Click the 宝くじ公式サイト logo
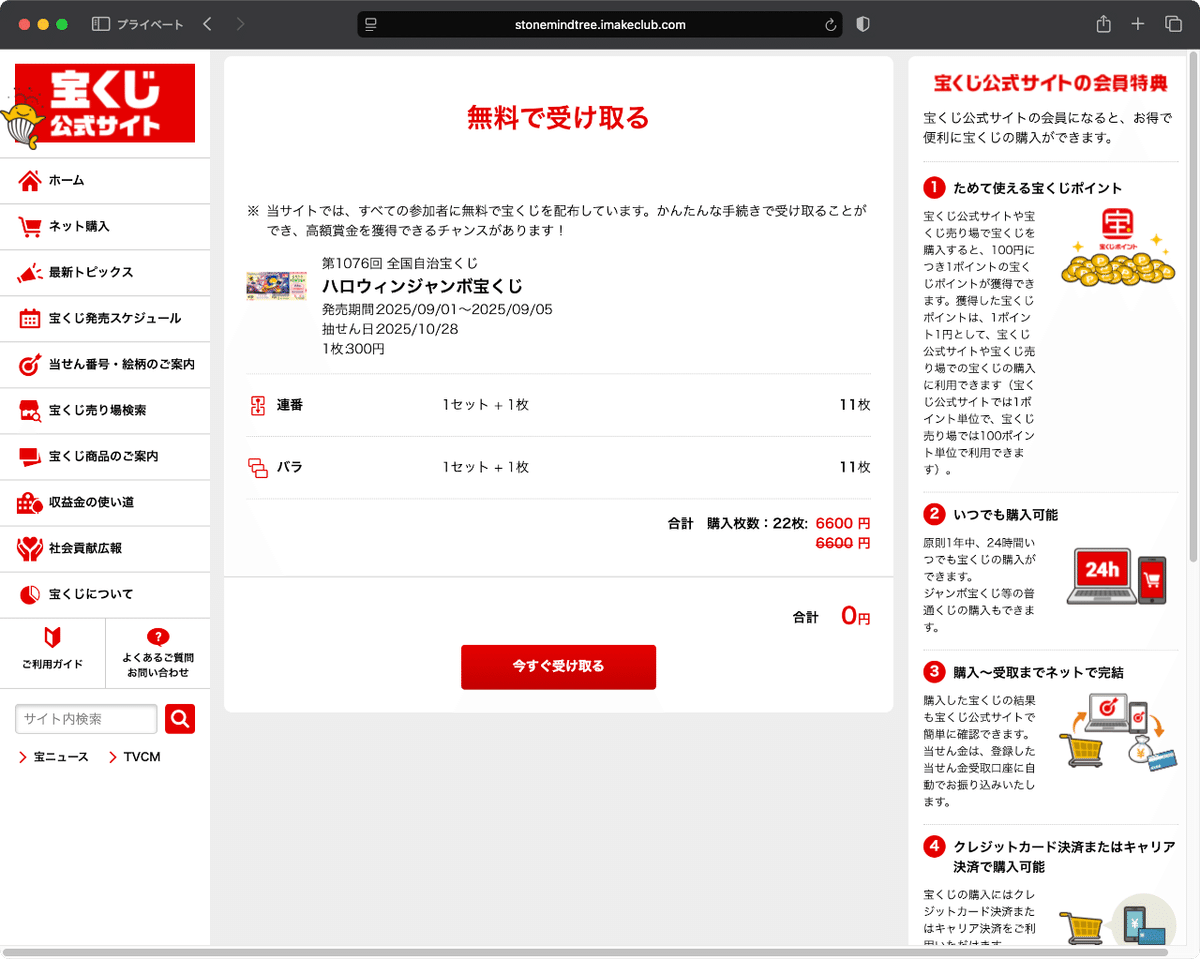 coord(104,103)
